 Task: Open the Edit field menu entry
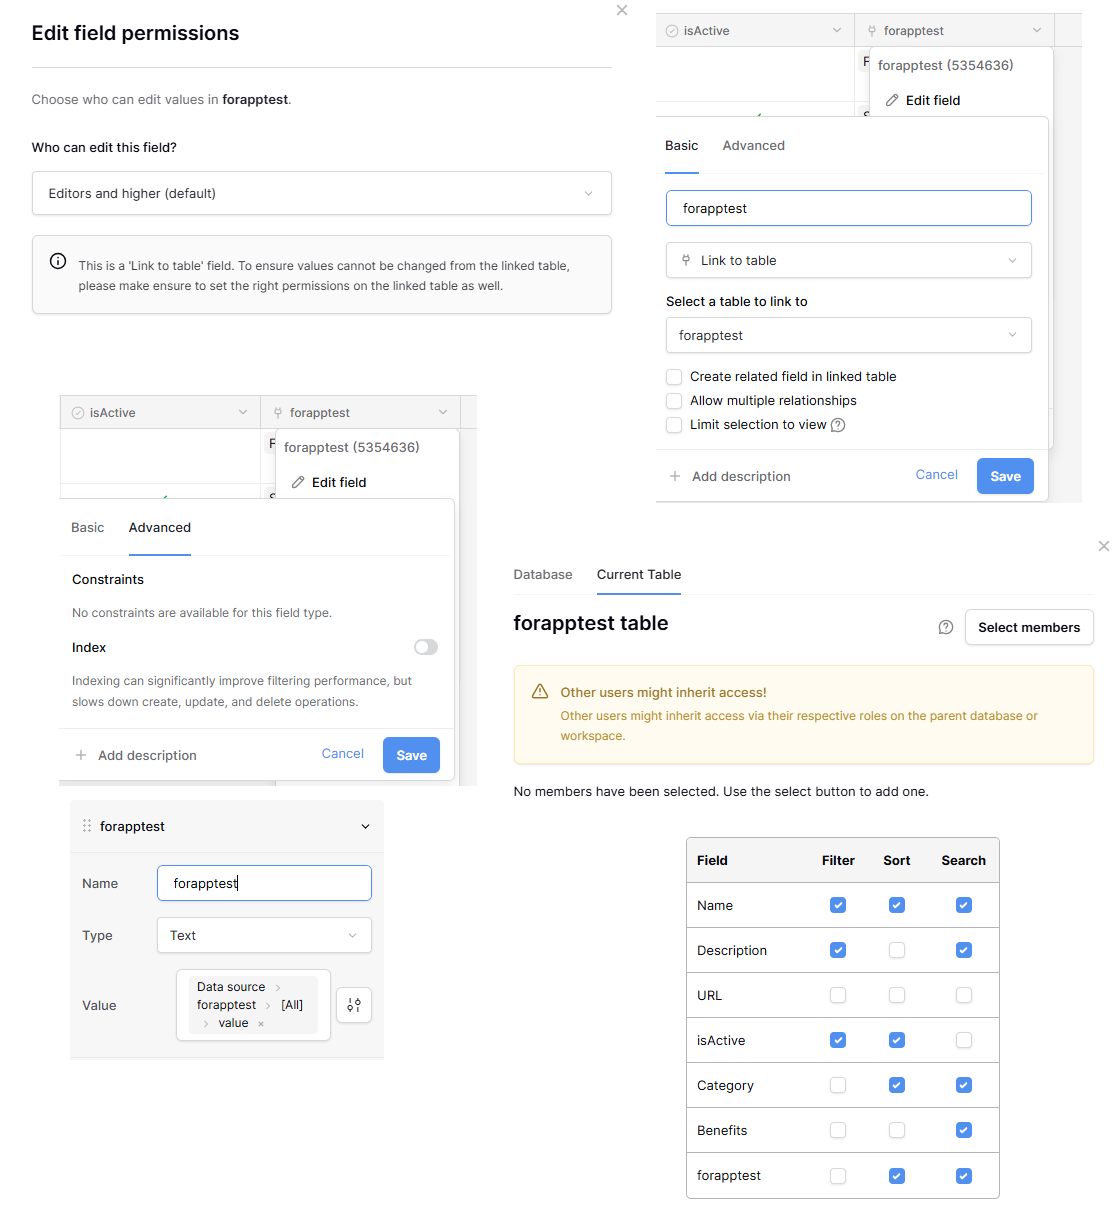tap(932, 100)
